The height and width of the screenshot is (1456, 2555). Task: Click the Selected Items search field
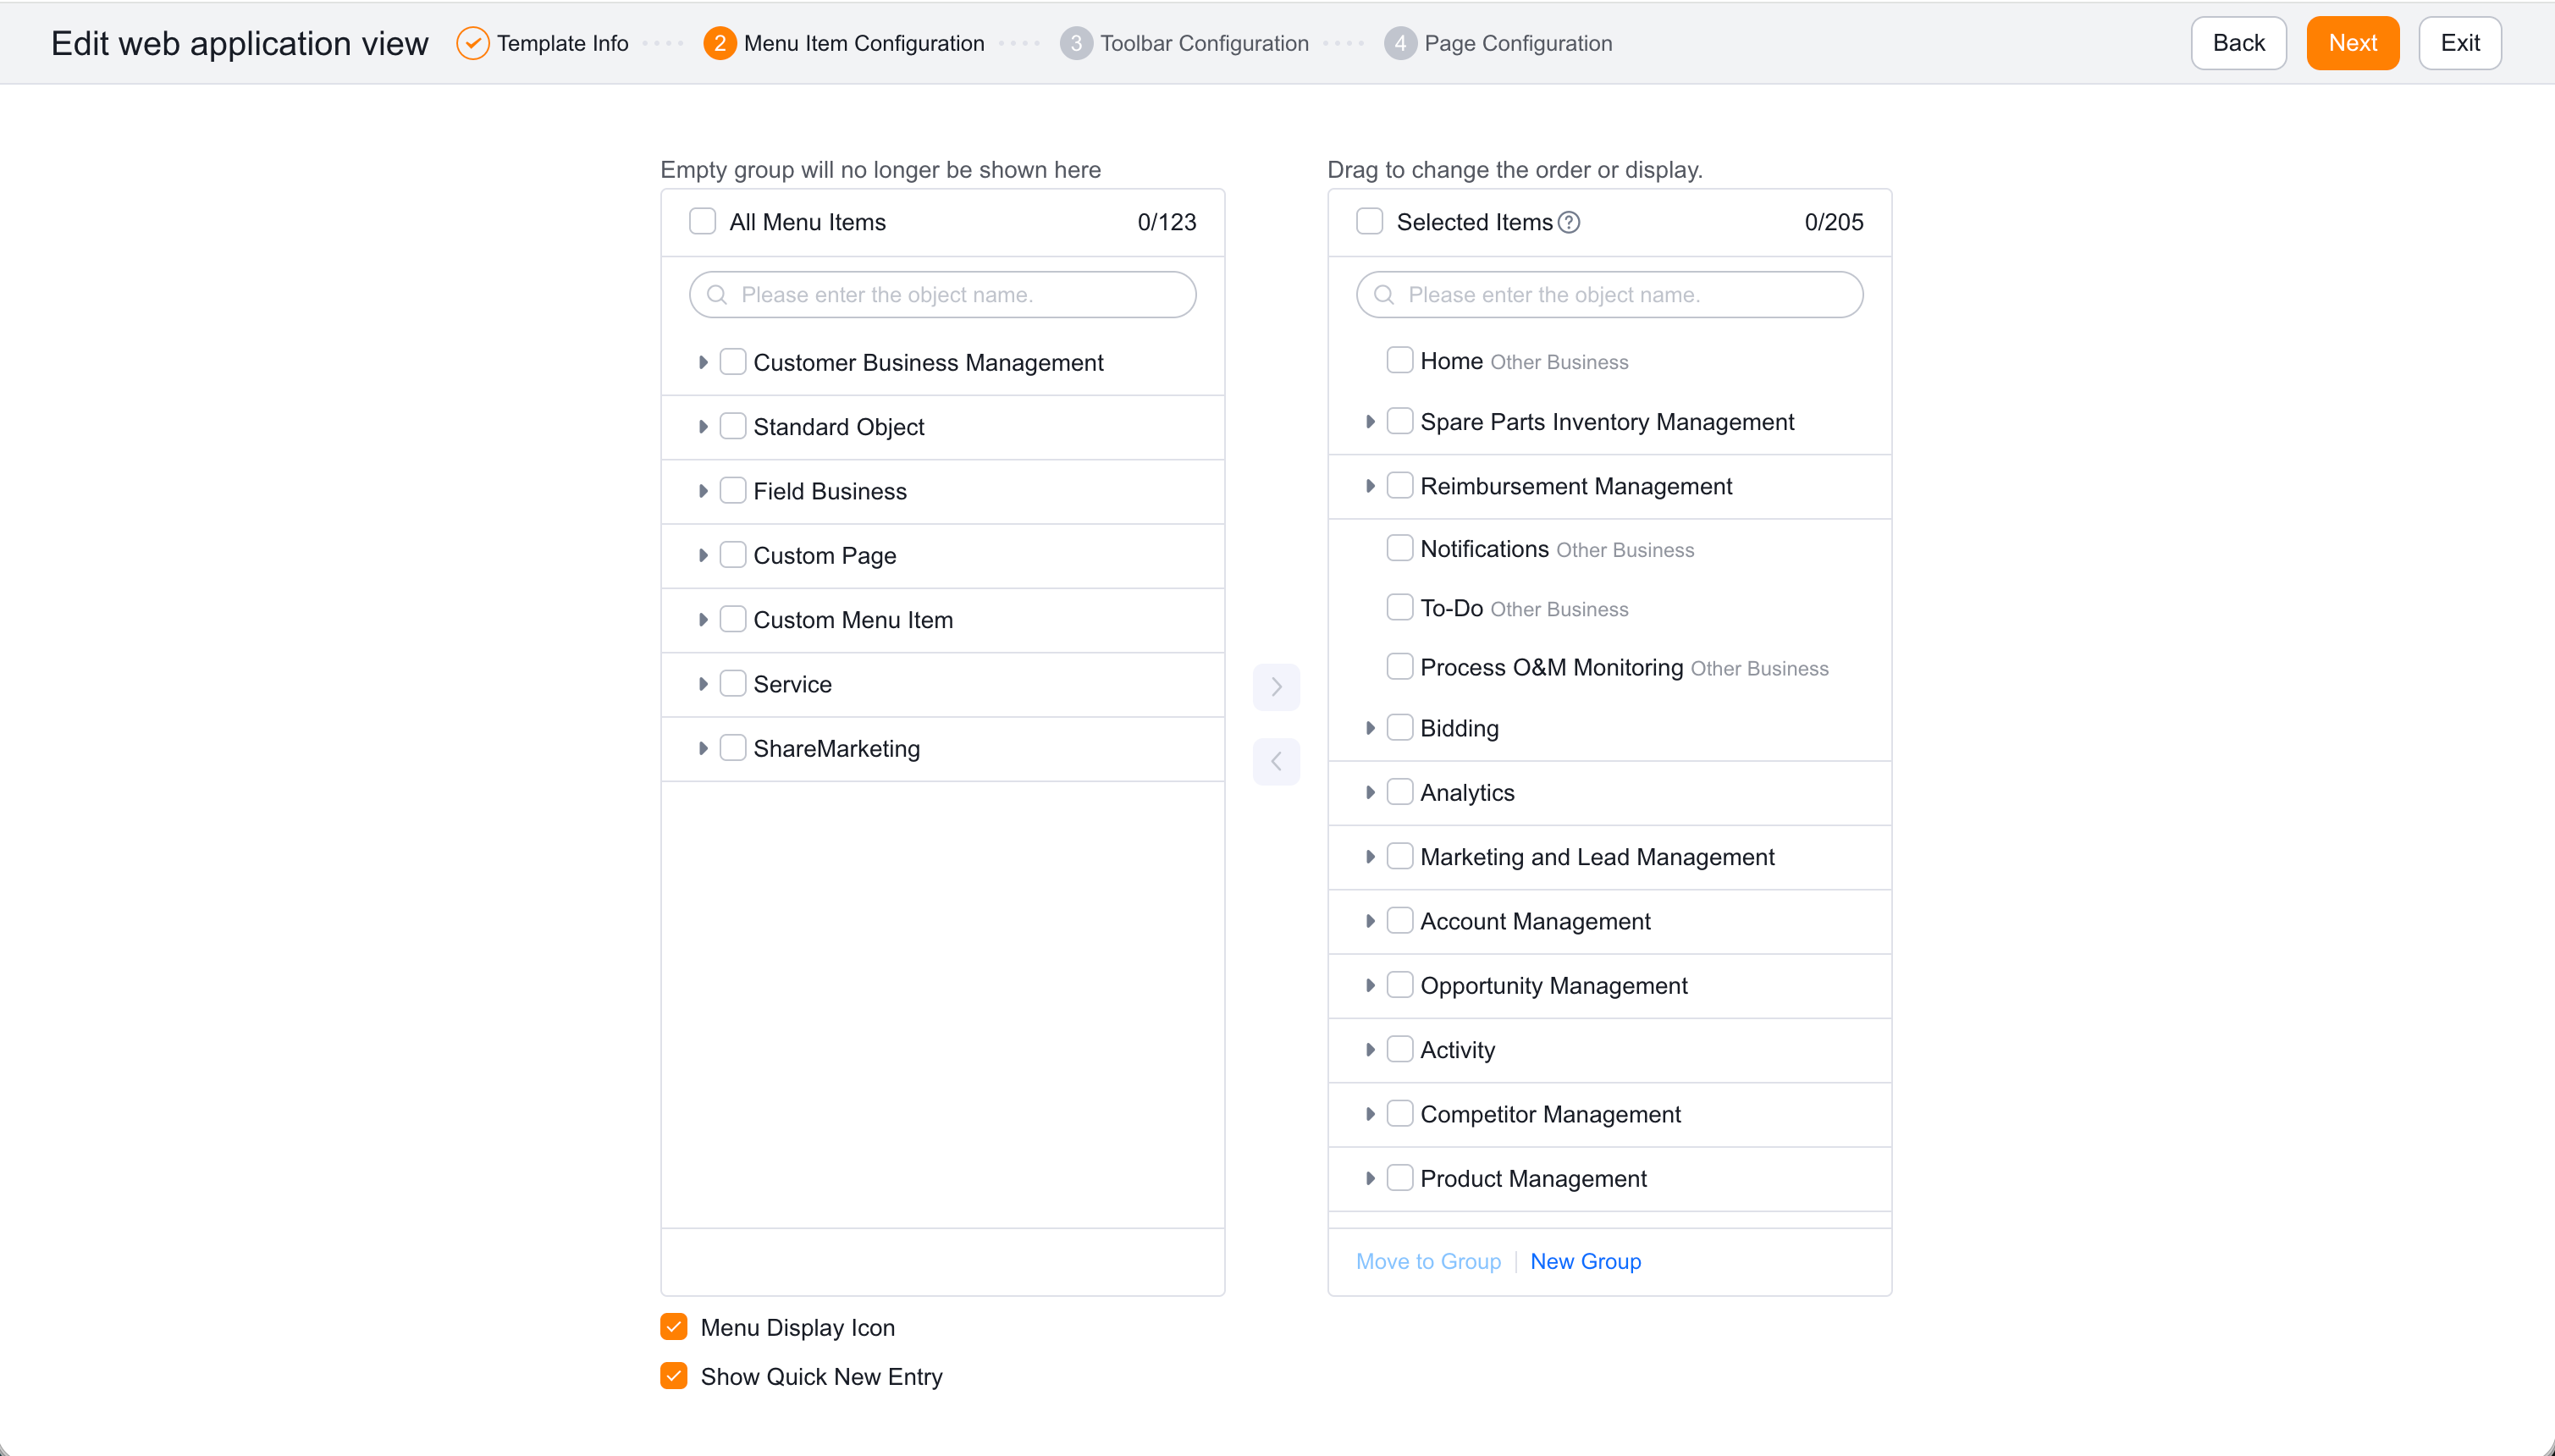click(x=1609, y=295)
